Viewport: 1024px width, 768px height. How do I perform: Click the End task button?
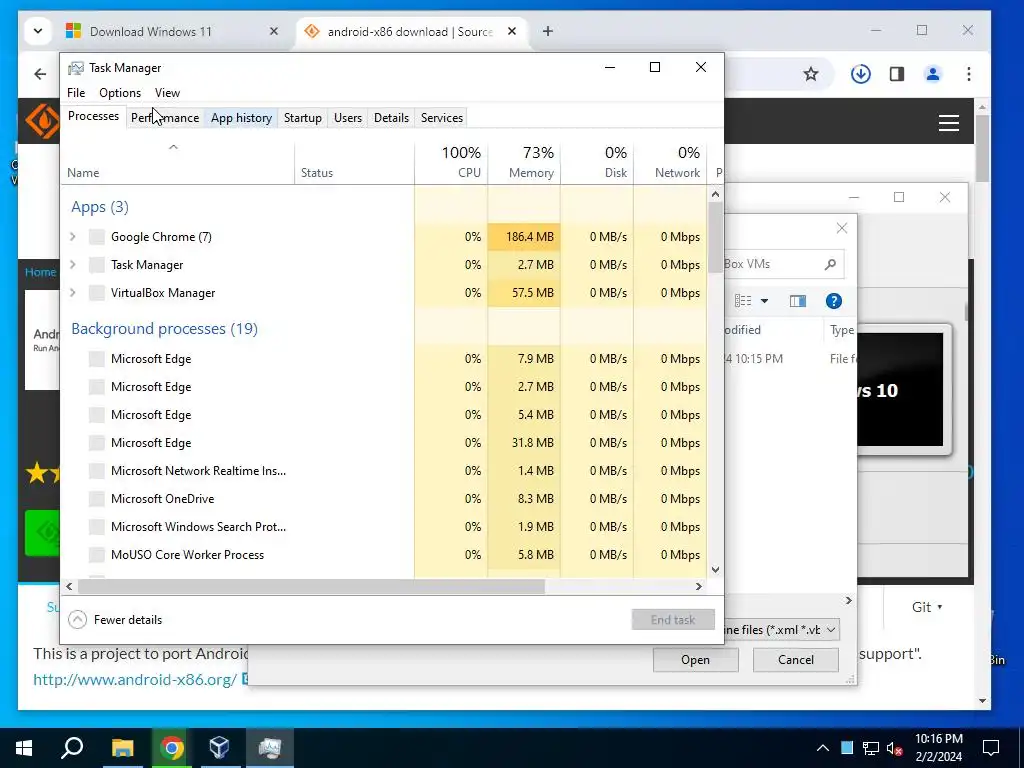click(x=673, y=619)
